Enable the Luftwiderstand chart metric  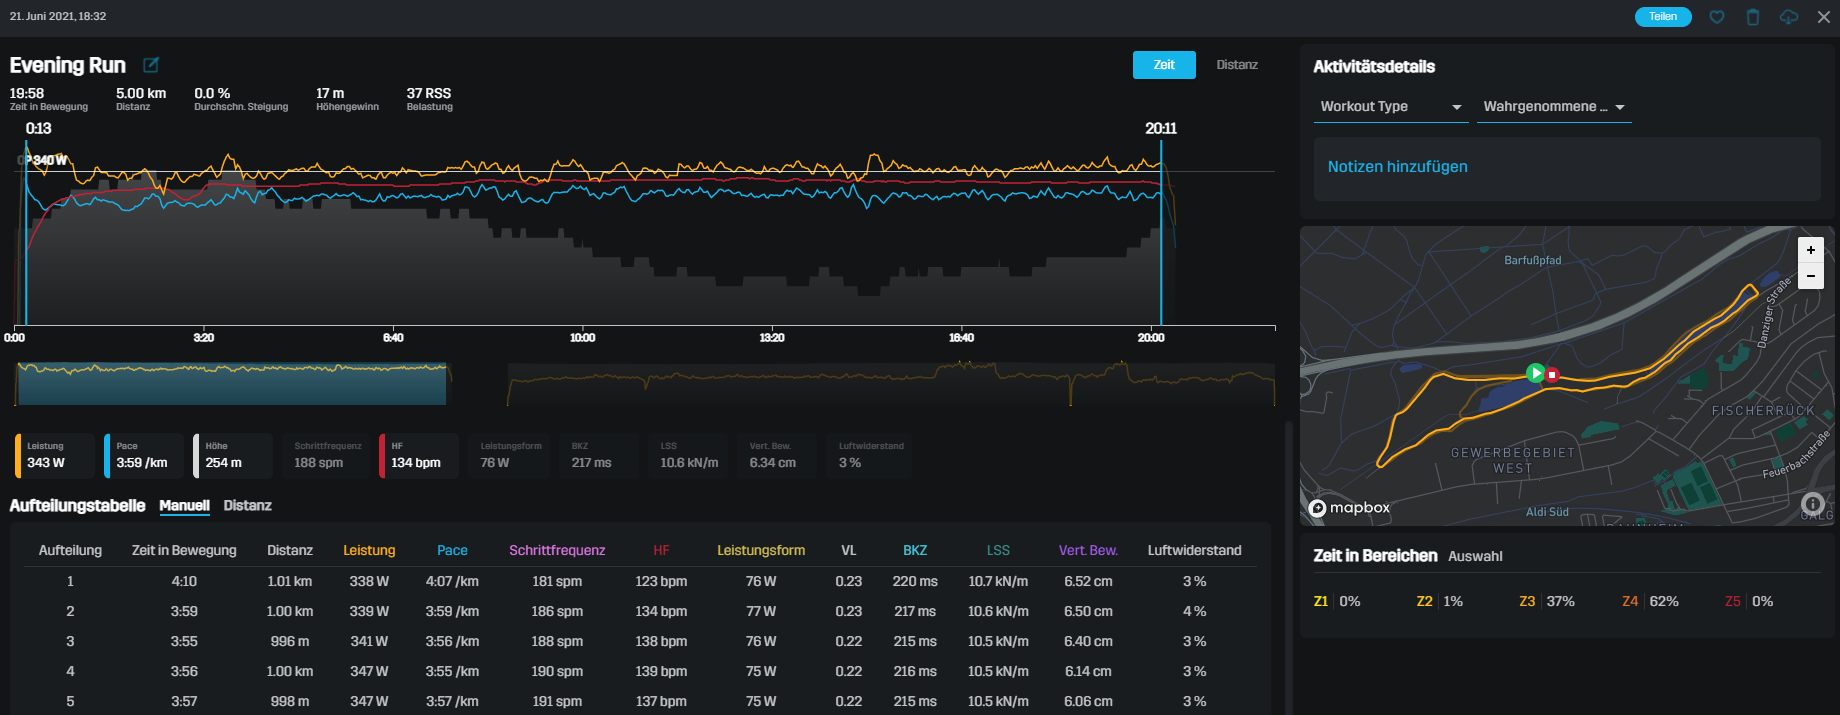[x=870, y=455]
